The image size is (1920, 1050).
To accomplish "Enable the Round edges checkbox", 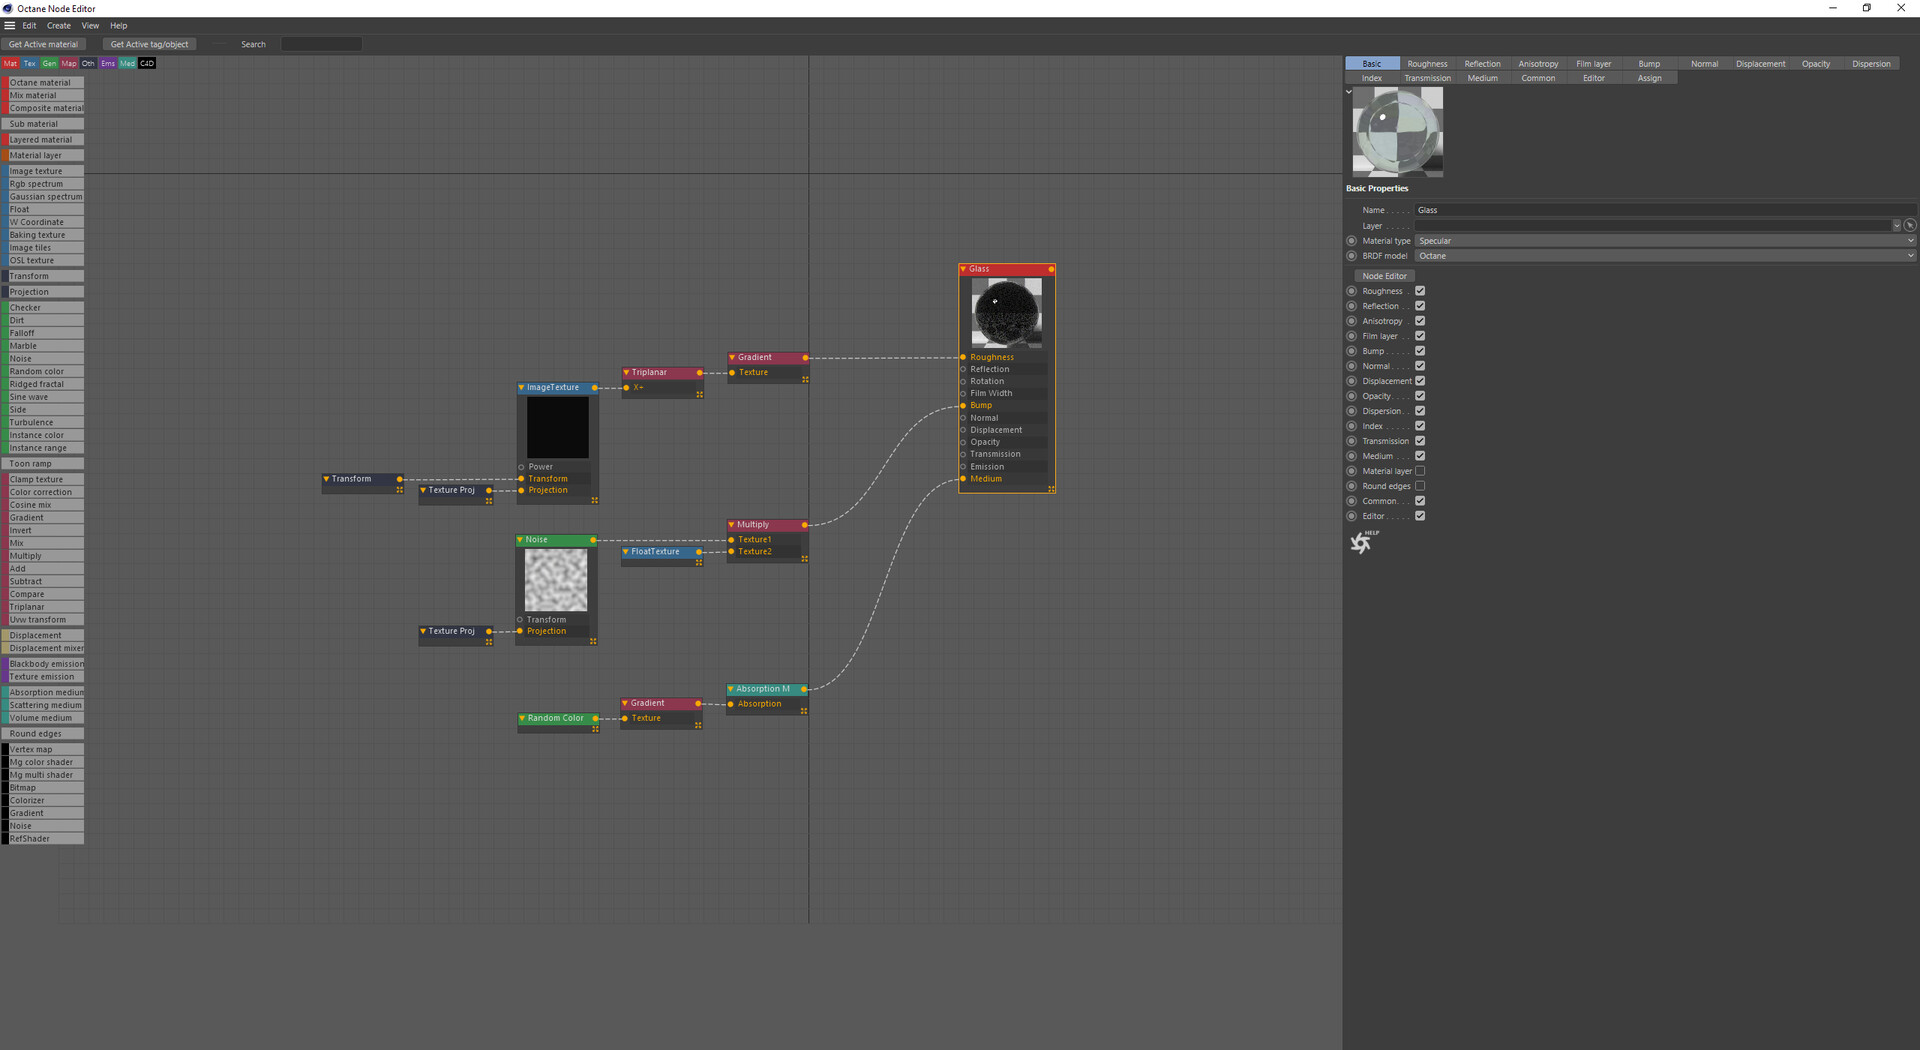I will [x=1420, y=486].
